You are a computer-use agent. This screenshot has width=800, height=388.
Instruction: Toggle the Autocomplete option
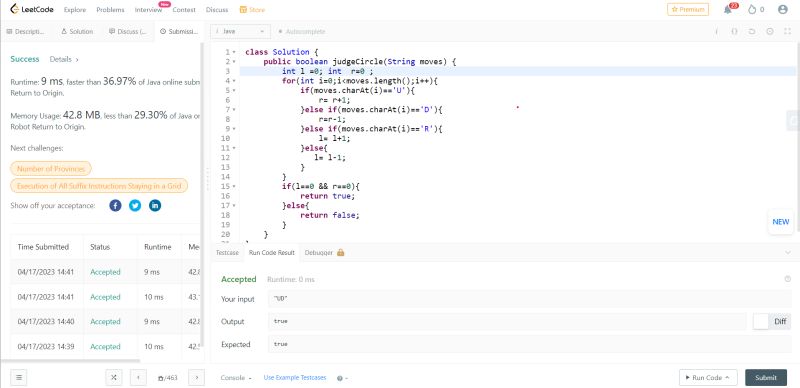[301, 32]
